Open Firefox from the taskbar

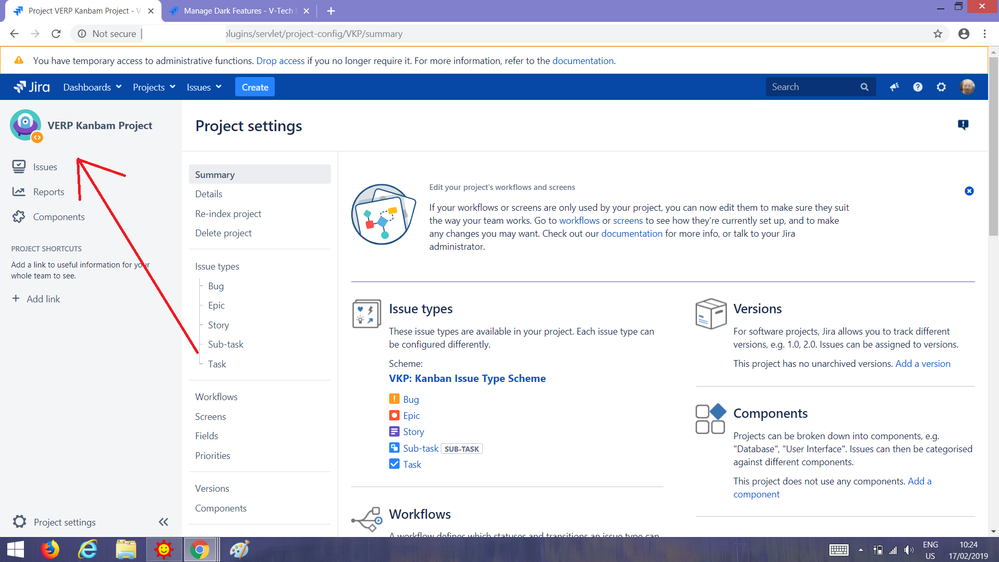(50, 549)
